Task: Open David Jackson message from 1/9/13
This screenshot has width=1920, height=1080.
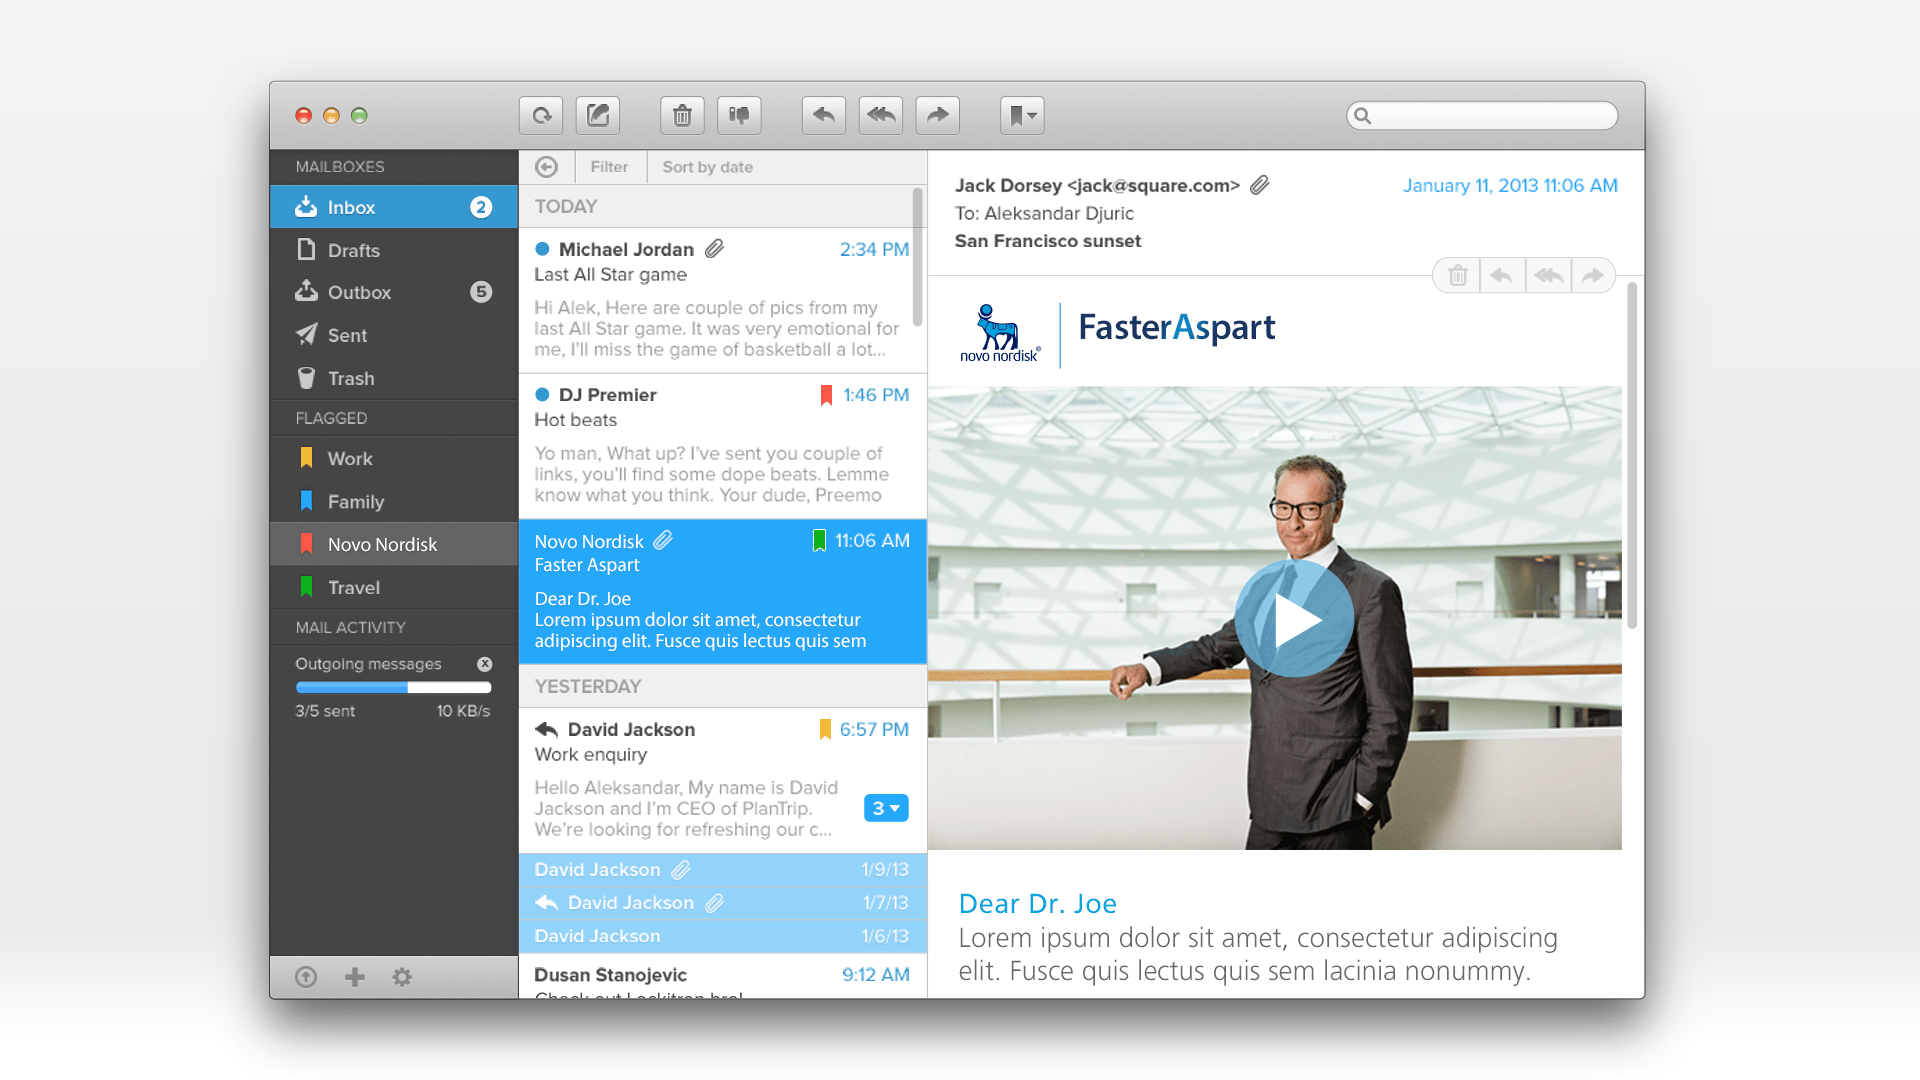Action: point(722,869)
